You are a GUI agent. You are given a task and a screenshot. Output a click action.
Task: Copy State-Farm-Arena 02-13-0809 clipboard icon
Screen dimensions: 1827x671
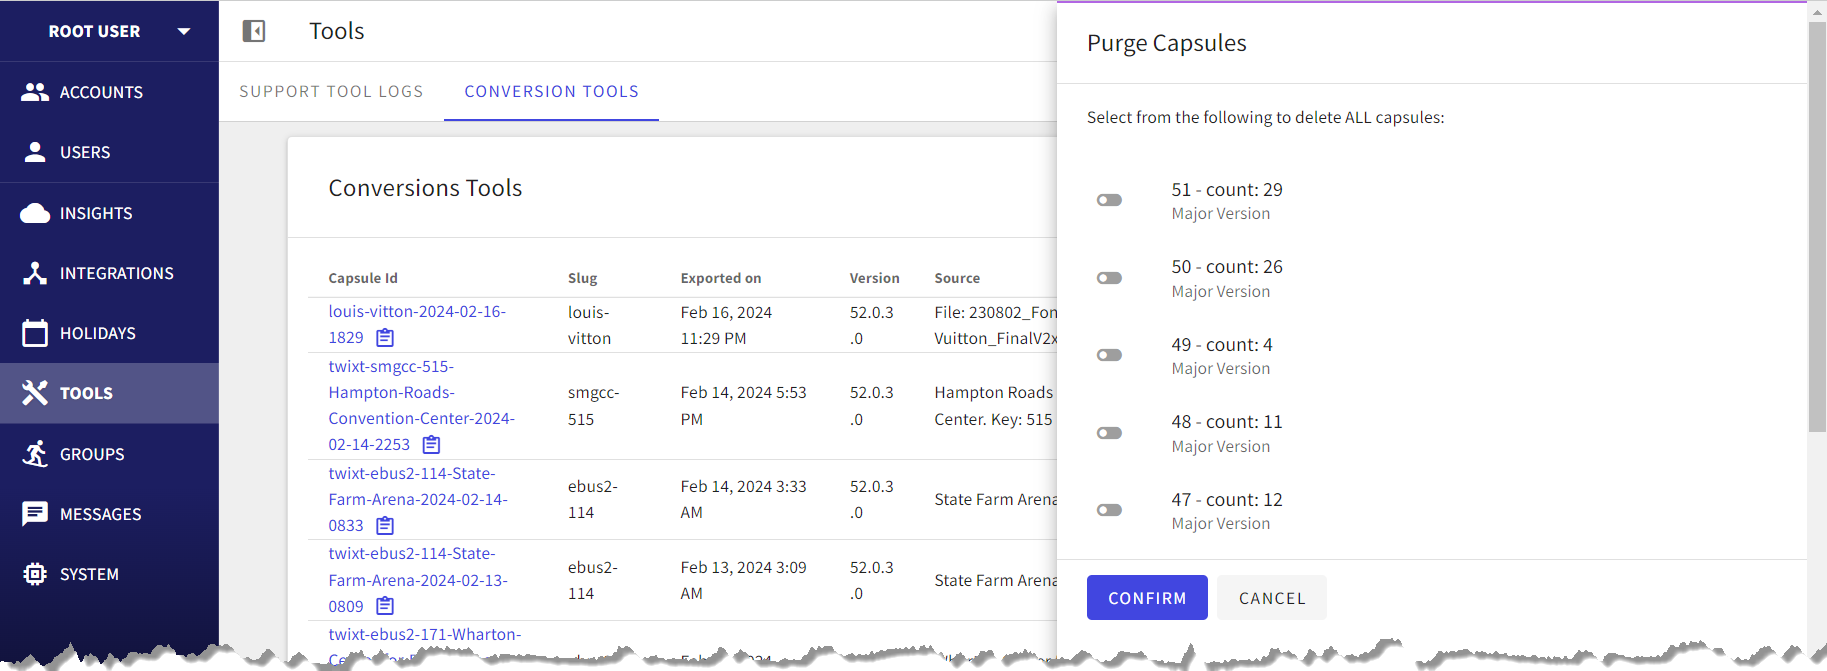(385, 606)
